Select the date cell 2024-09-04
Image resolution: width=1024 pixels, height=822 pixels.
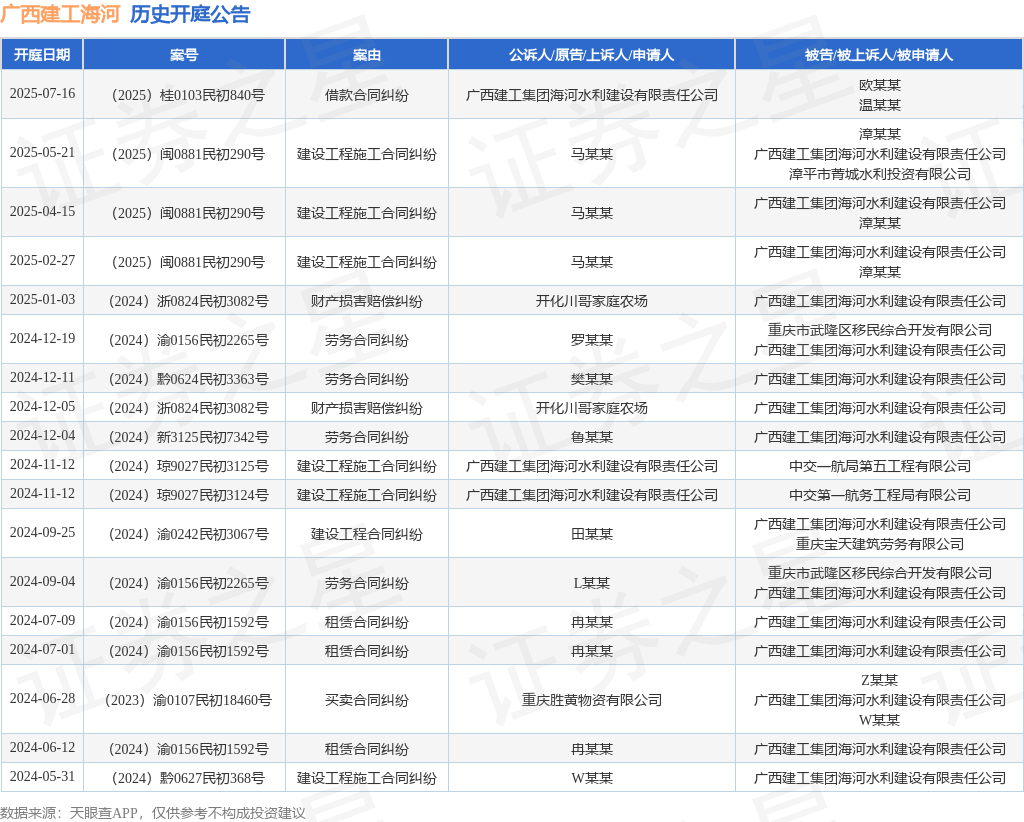click(42, 582)
